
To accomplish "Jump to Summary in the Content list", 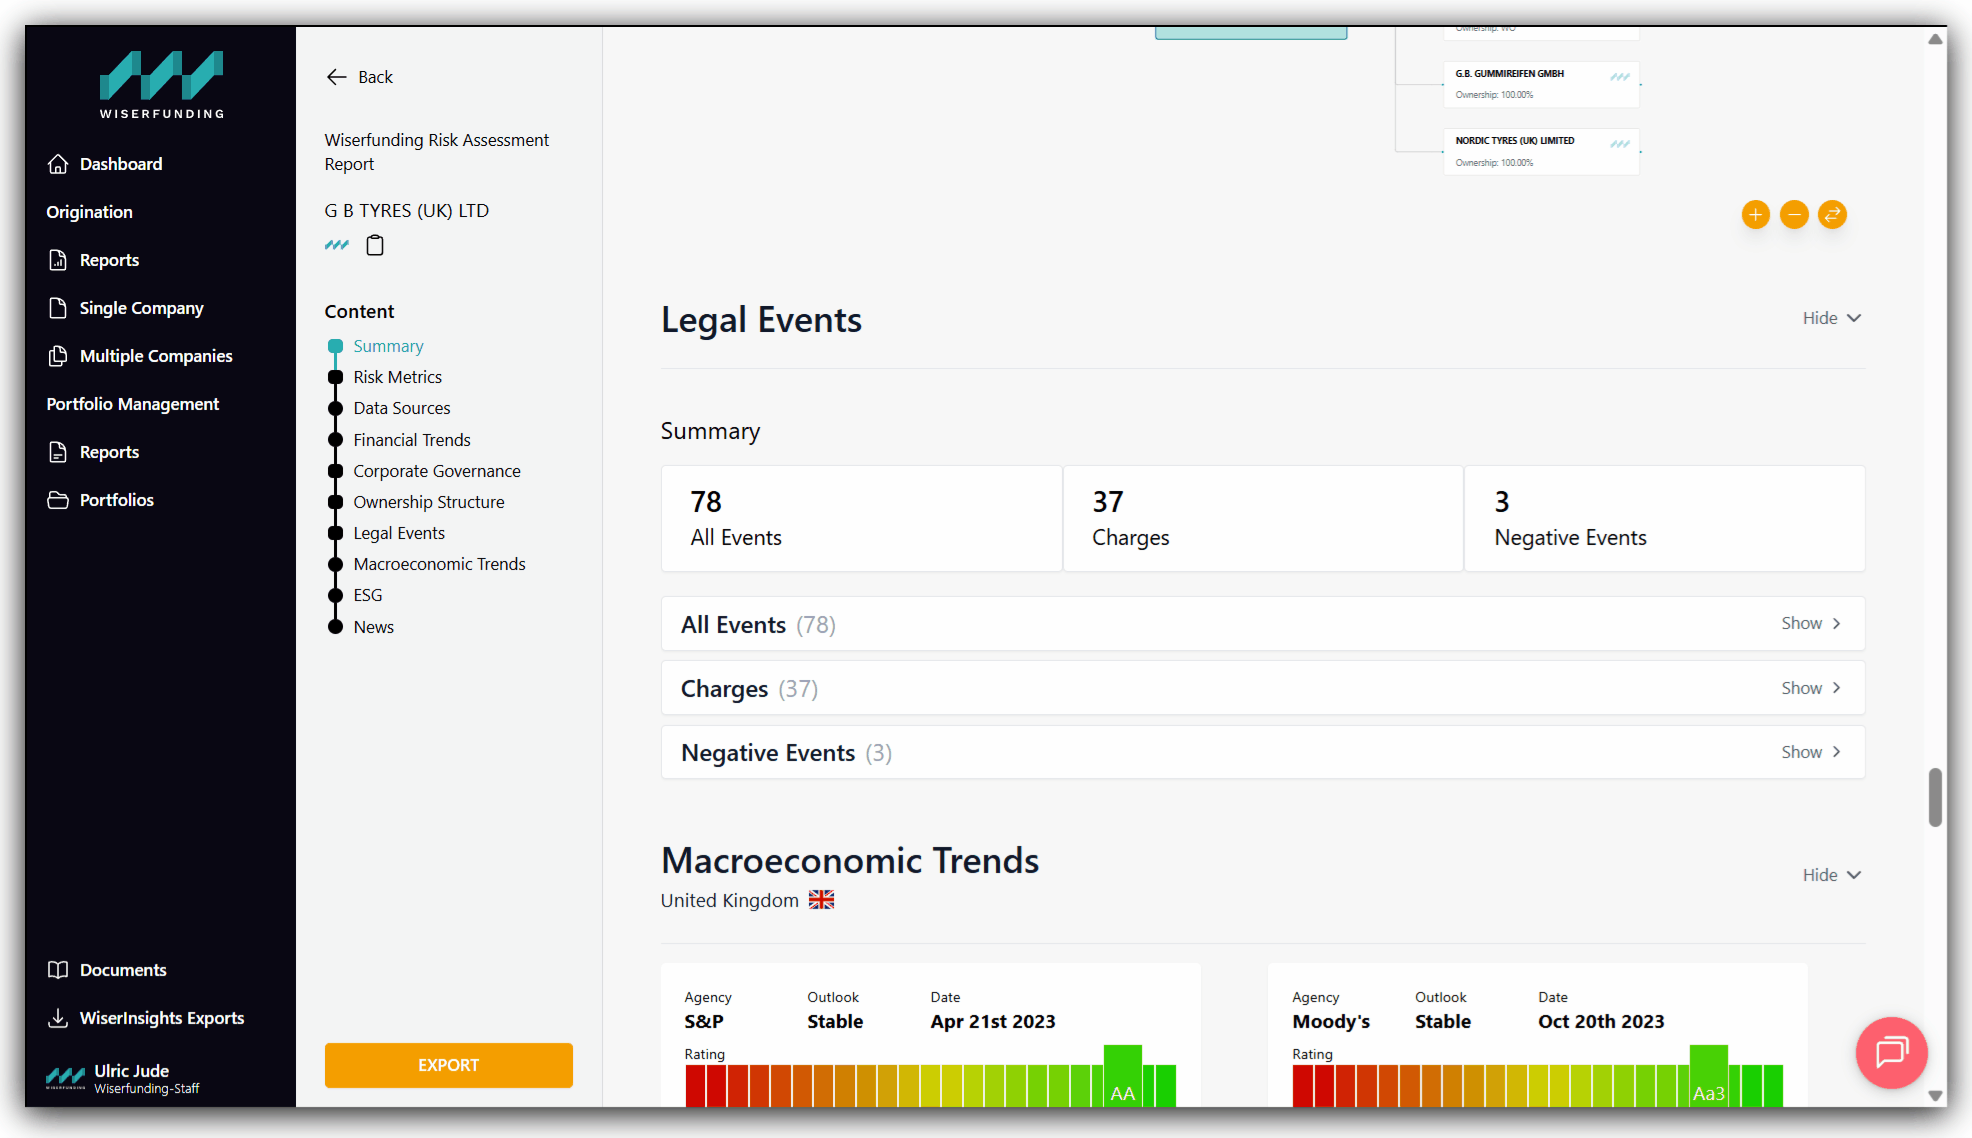I will coord(388,346).
